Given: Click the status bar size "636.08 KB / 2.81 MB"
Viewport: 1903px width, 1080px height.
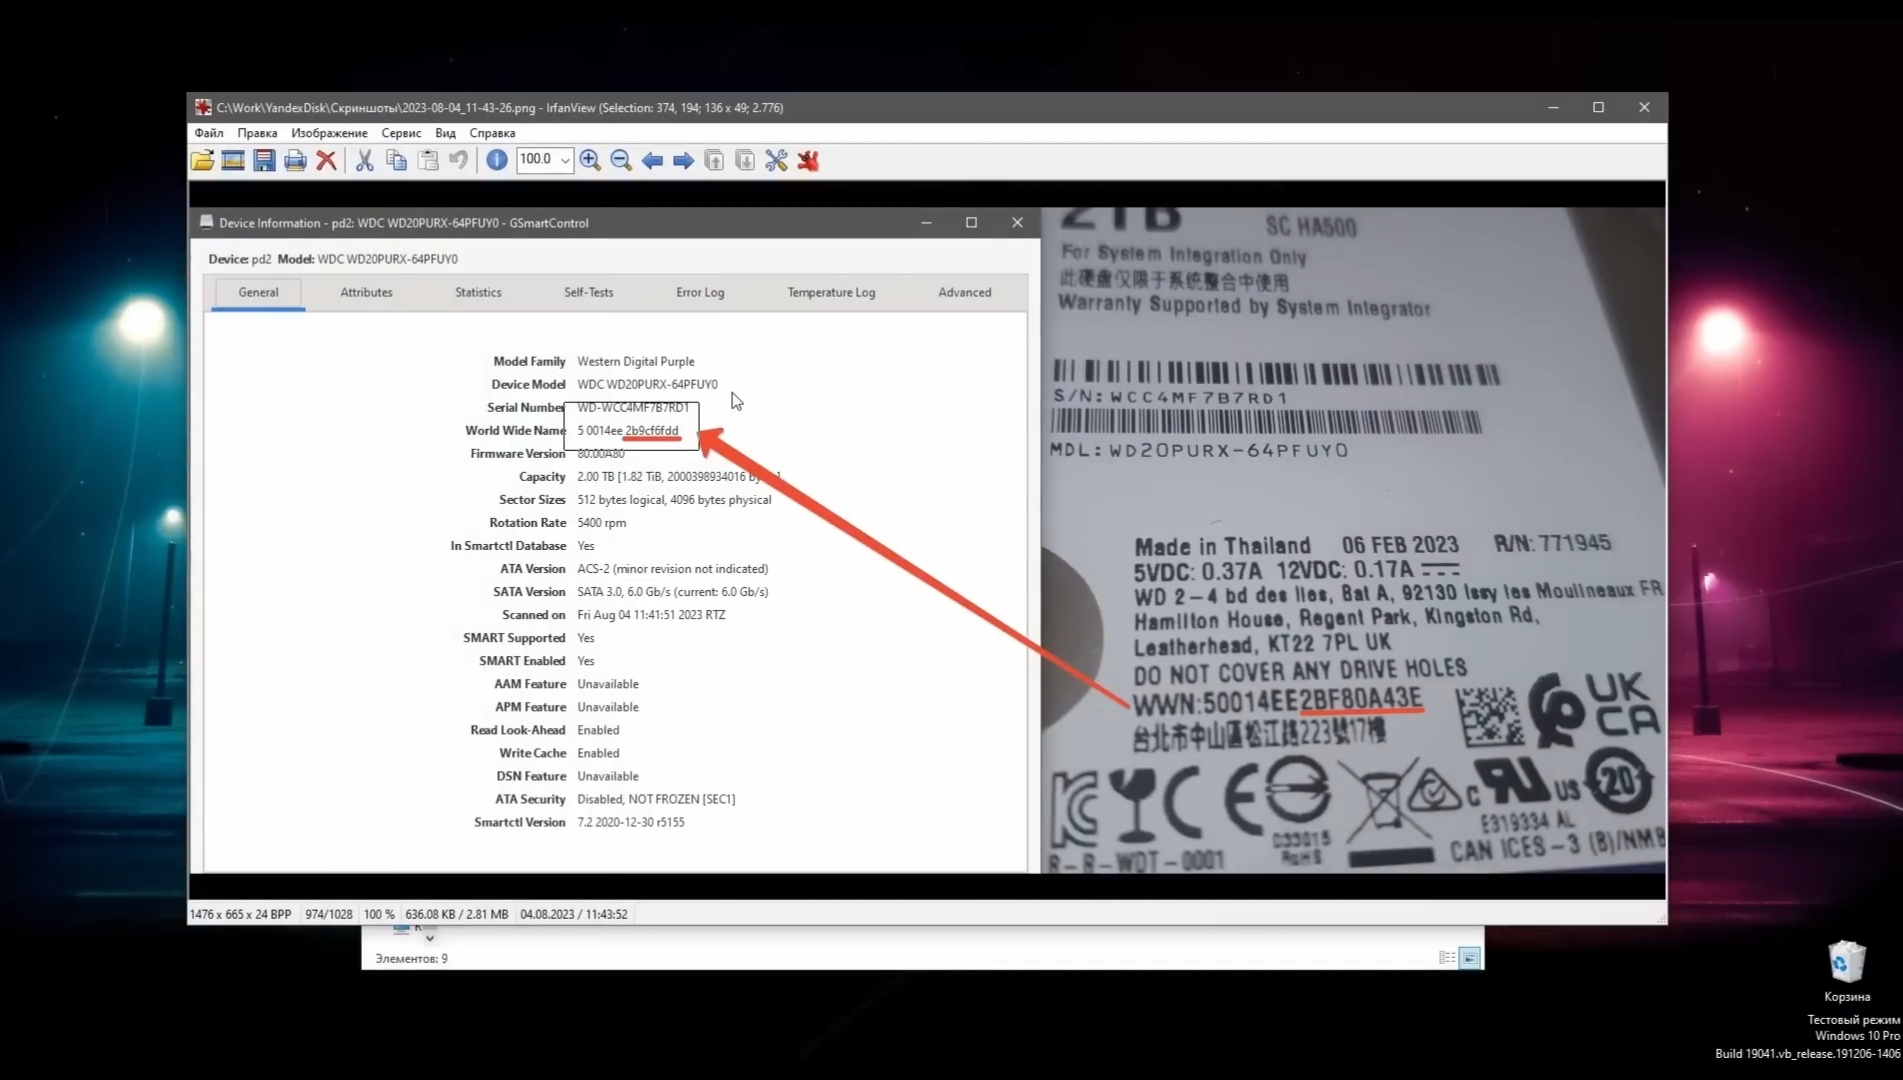Looking at the screenshot, I should (x=456, y=914).
